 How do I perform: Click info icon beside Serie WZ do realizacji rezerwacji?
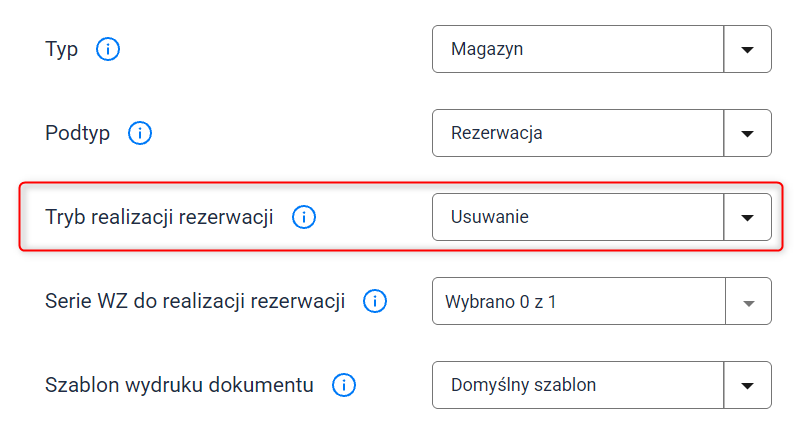[375, 301]
